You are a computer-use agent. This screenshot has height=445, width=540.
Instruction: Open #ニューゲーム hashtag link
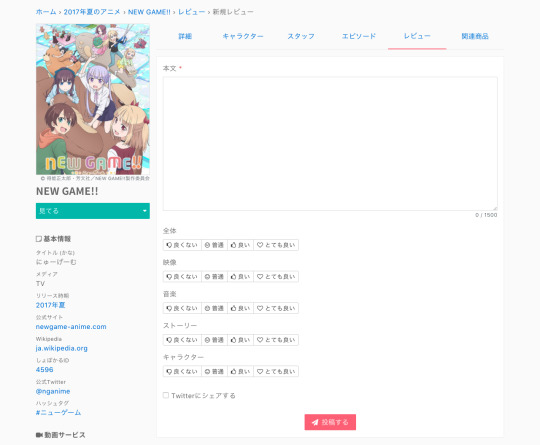(x=59, y=412)
